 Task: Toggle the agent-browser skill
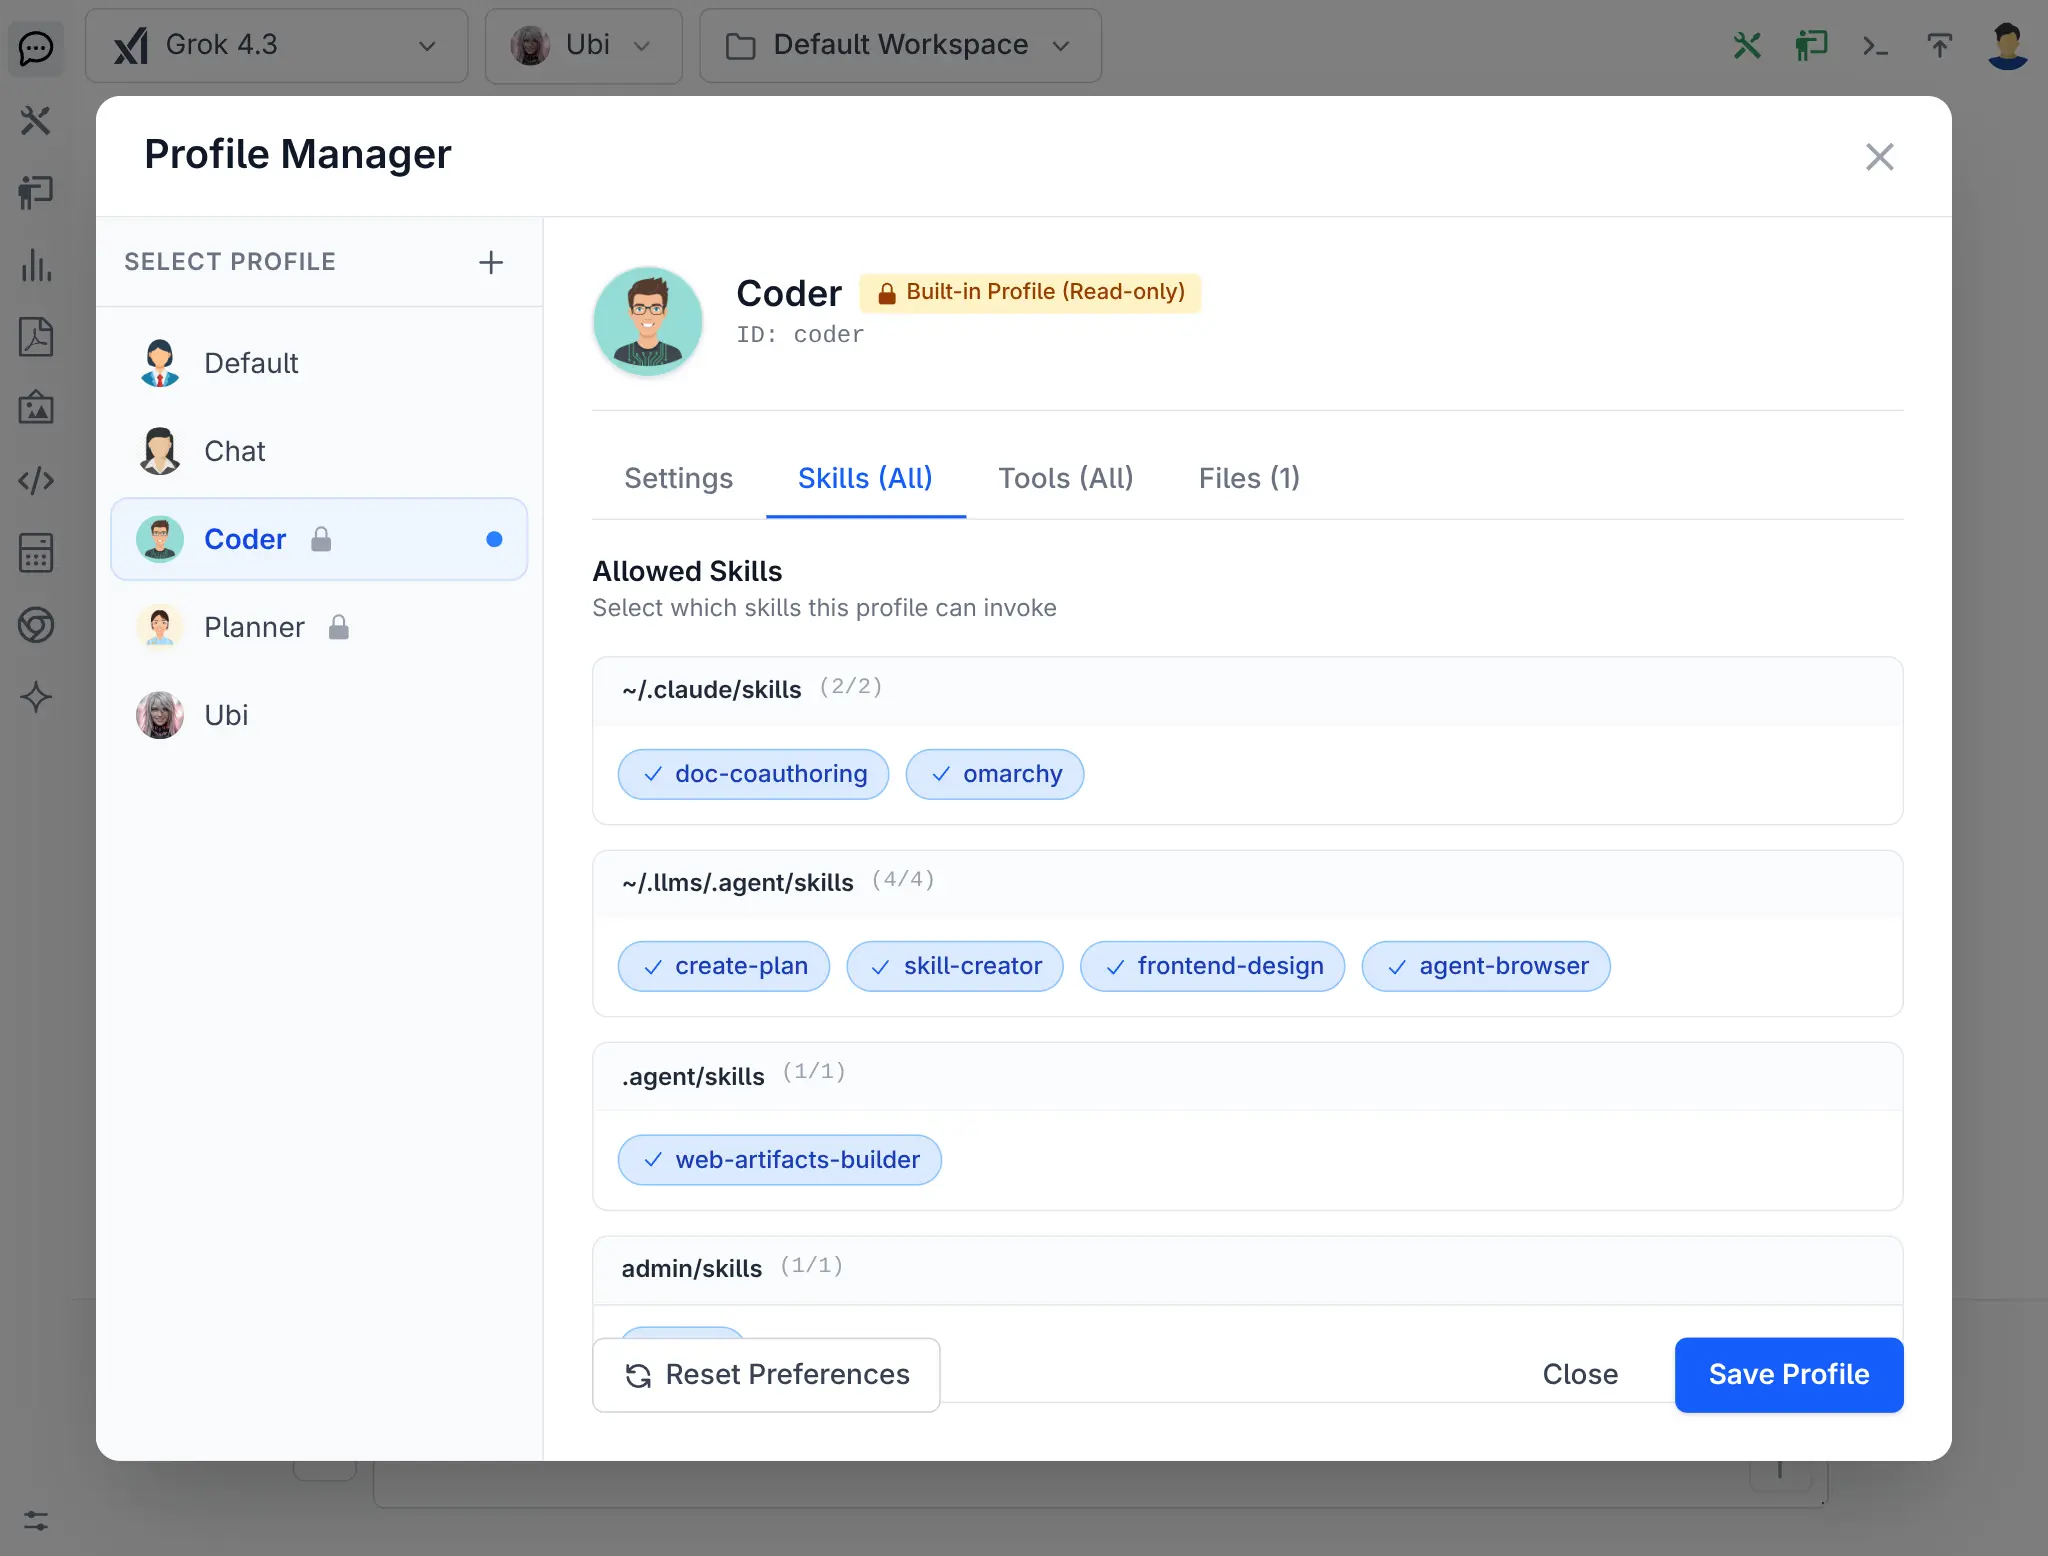(x=1486, y=966)
